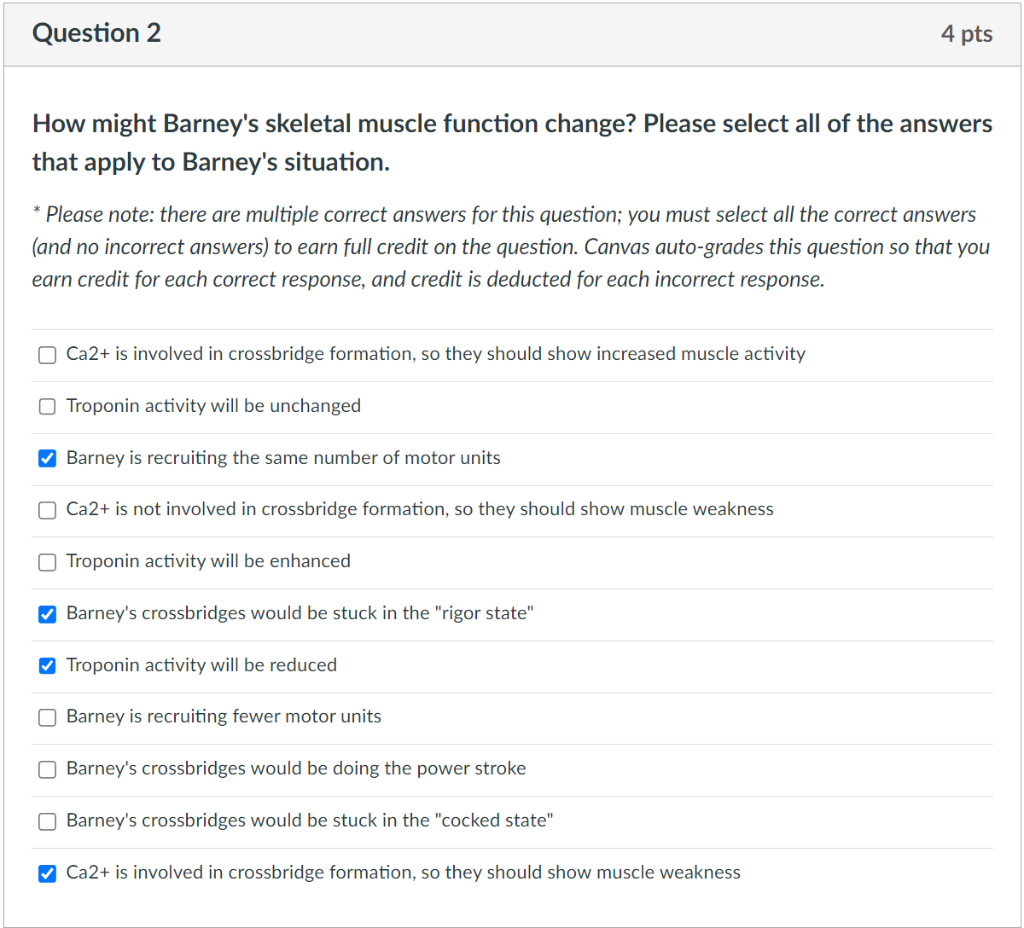Screen dimensions: 1024x928
Task: Select 'crossbridges would be doing the power stroke'
Action: (x=46, y=769)
